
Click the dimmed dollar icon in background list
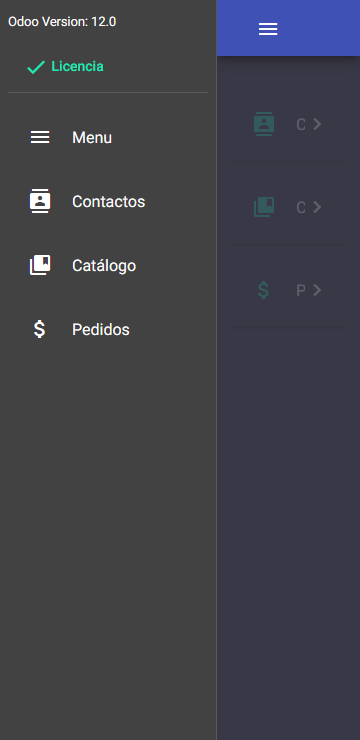point(263,290)
